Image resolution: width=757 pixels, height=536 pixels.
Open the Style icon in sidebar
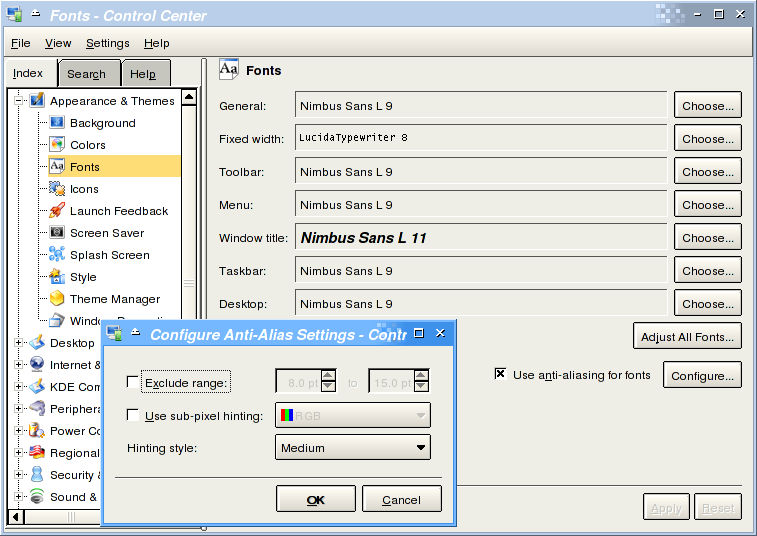click(x=57, y=277)
